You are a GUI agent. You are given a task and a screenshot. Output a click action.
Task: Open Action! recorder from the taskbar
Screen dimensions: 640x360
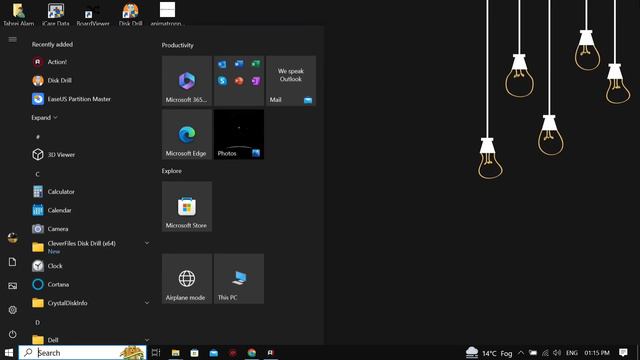[271, 353]
